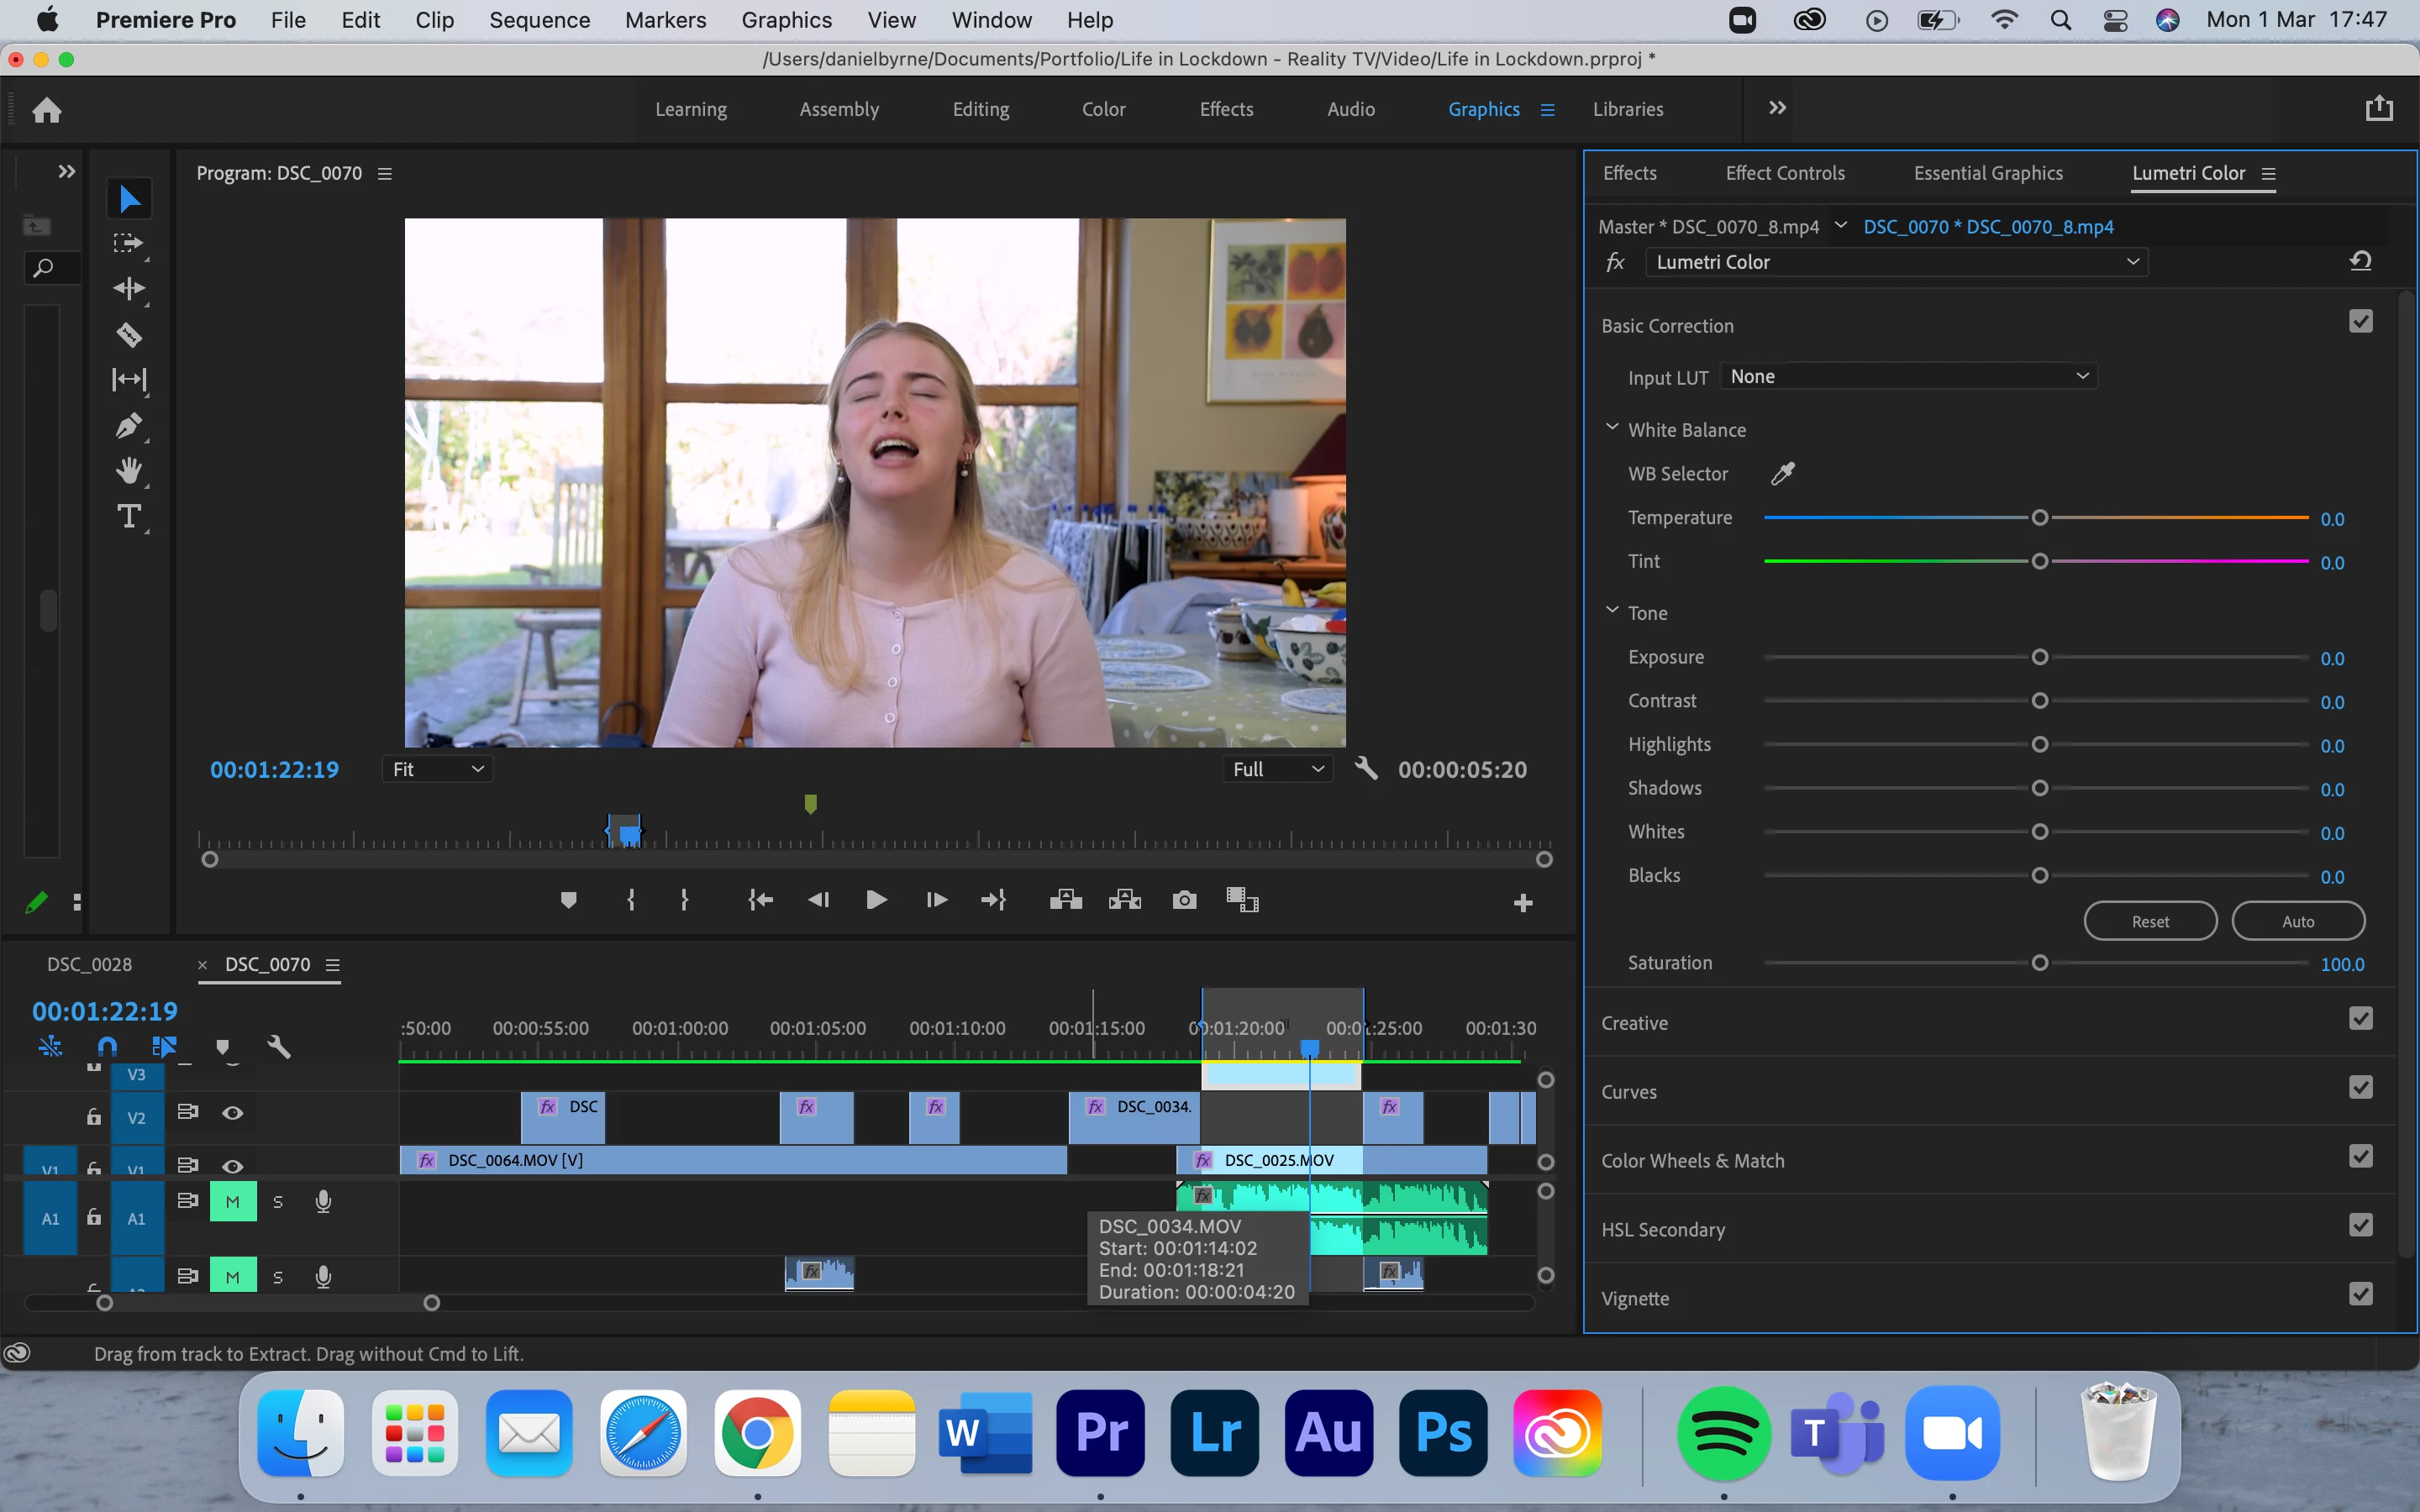The width and height of the screenshot is (2420, 1512).
Task: Select the Type tool
Action: [129, 517]
